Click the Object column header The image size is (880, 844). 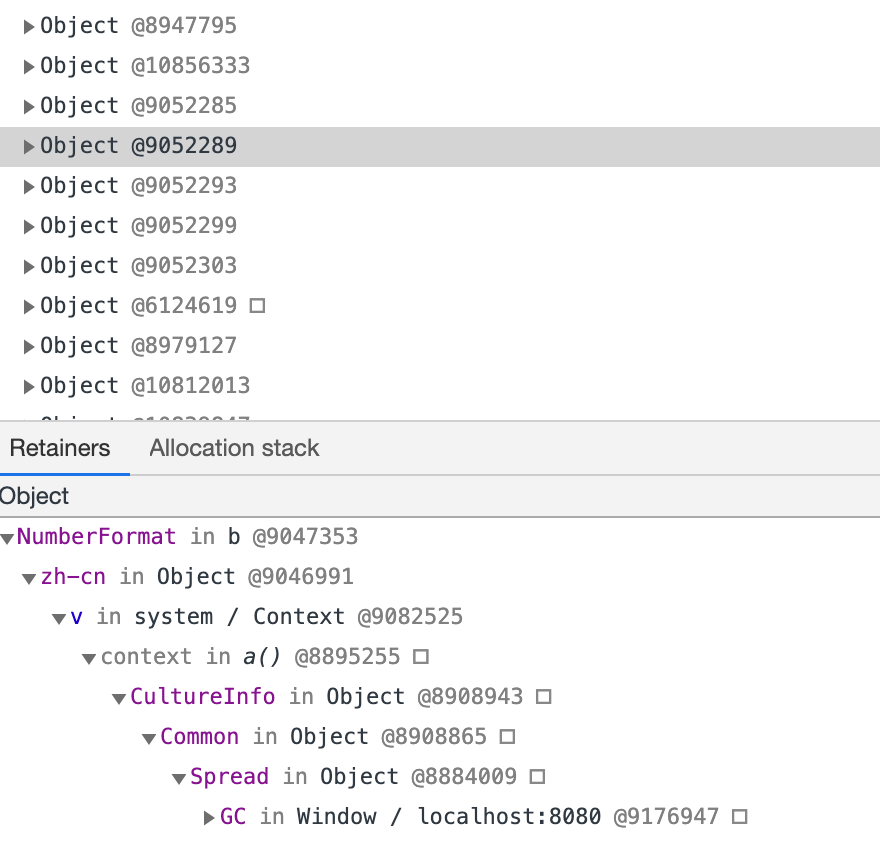click(x=34, y=496)
